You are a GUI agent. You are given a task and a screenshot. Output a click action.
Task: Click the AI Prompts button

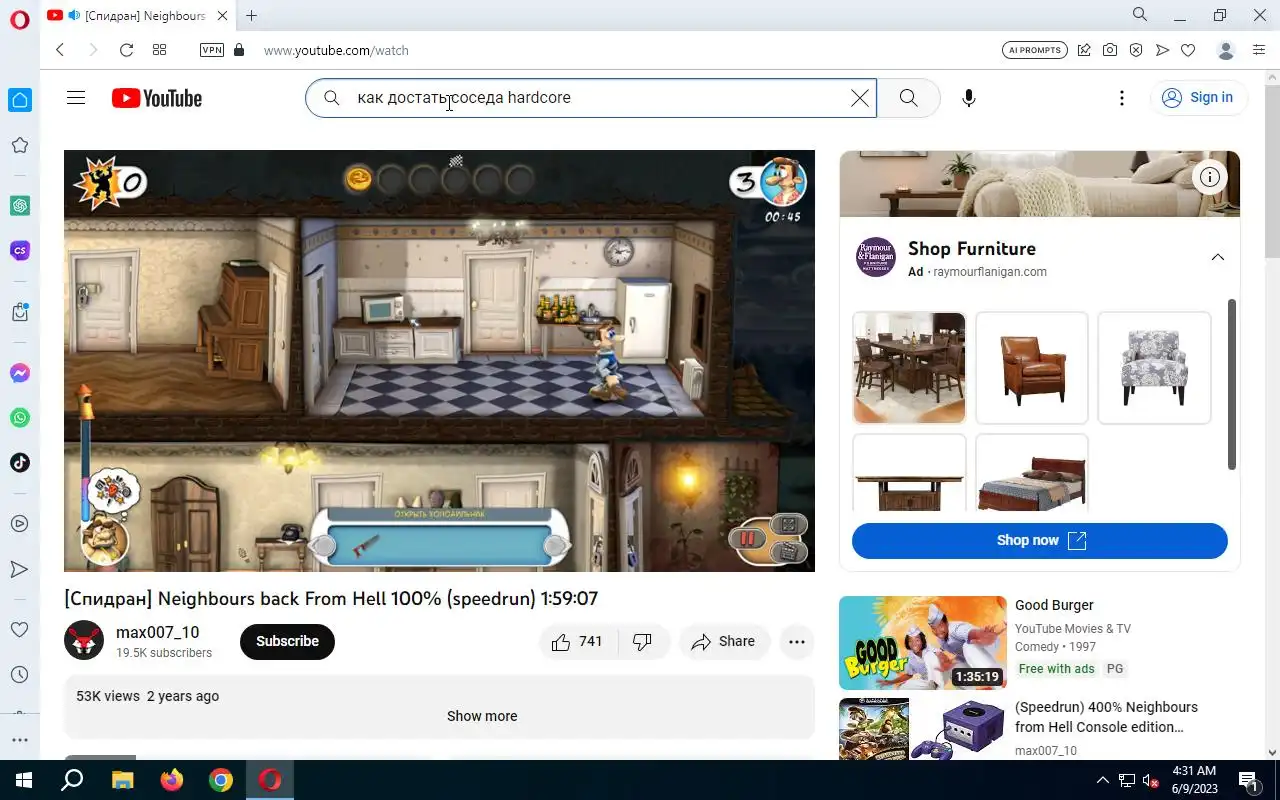[x=1034, y=50]
